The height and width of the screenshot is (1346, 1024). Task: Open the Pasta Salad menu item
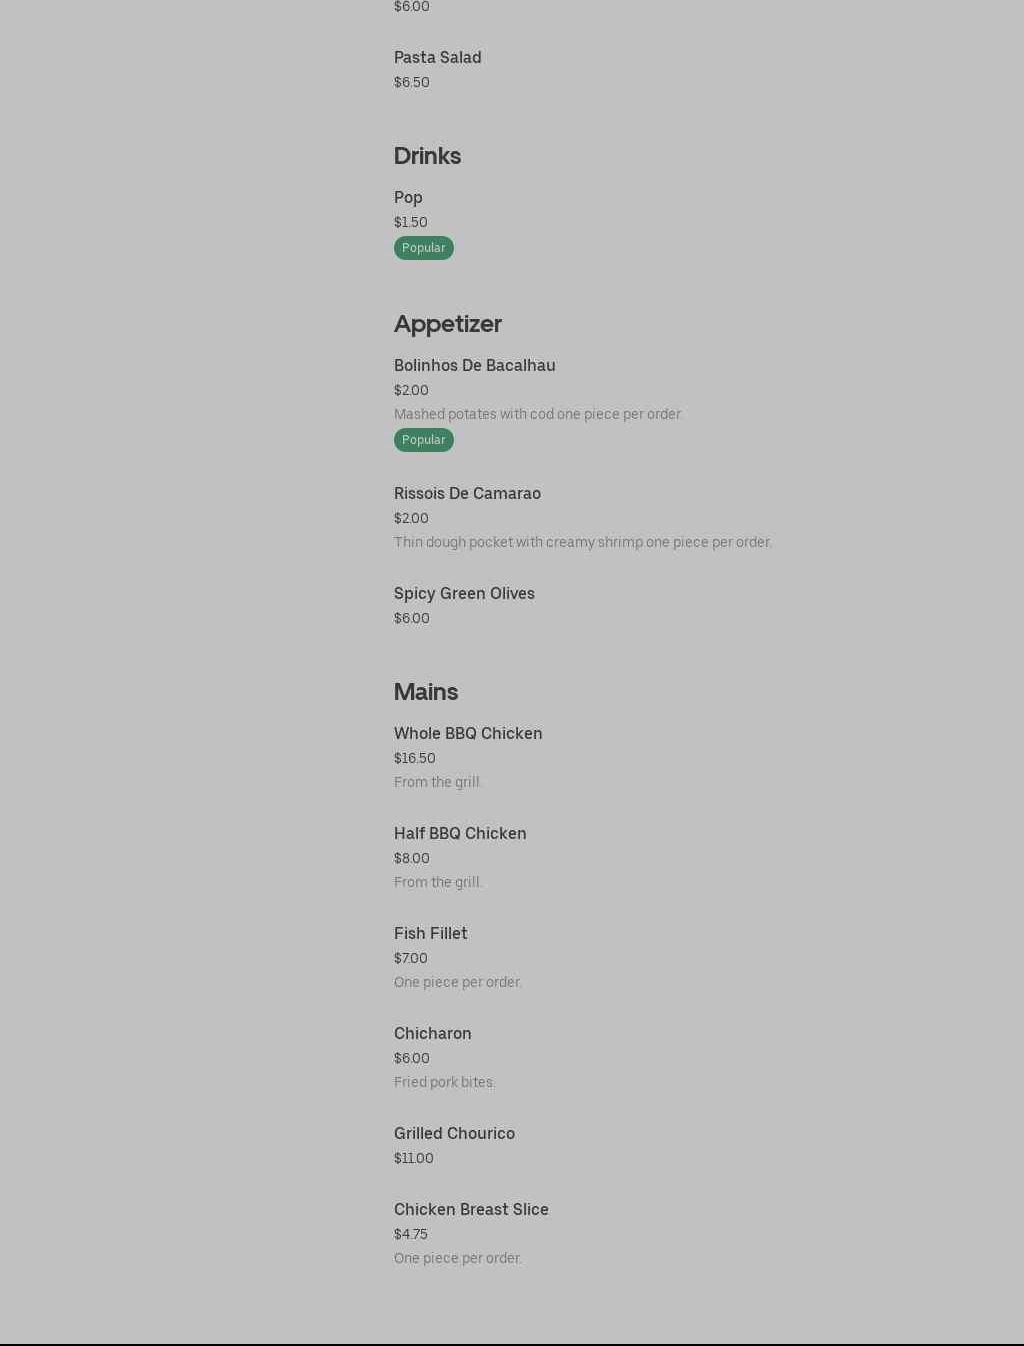(437, 58)
